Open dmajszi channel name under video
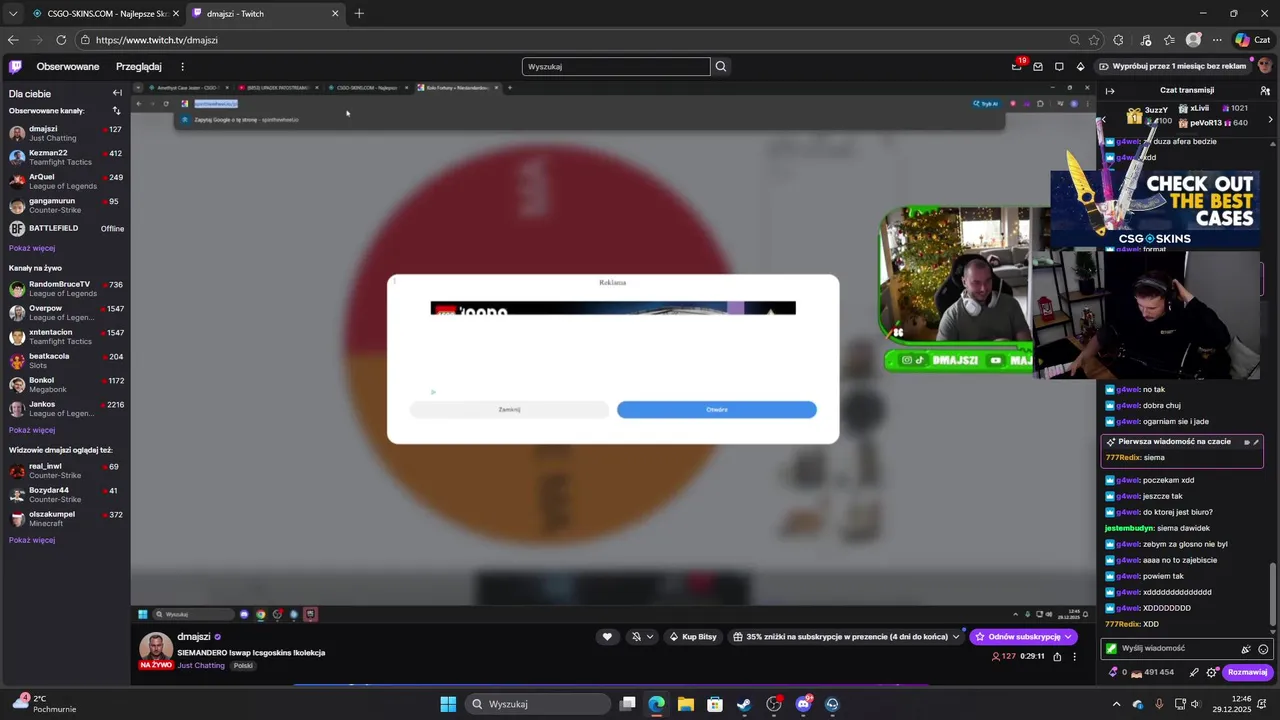This screenshot has width=1280, height=720. point(194,637)
